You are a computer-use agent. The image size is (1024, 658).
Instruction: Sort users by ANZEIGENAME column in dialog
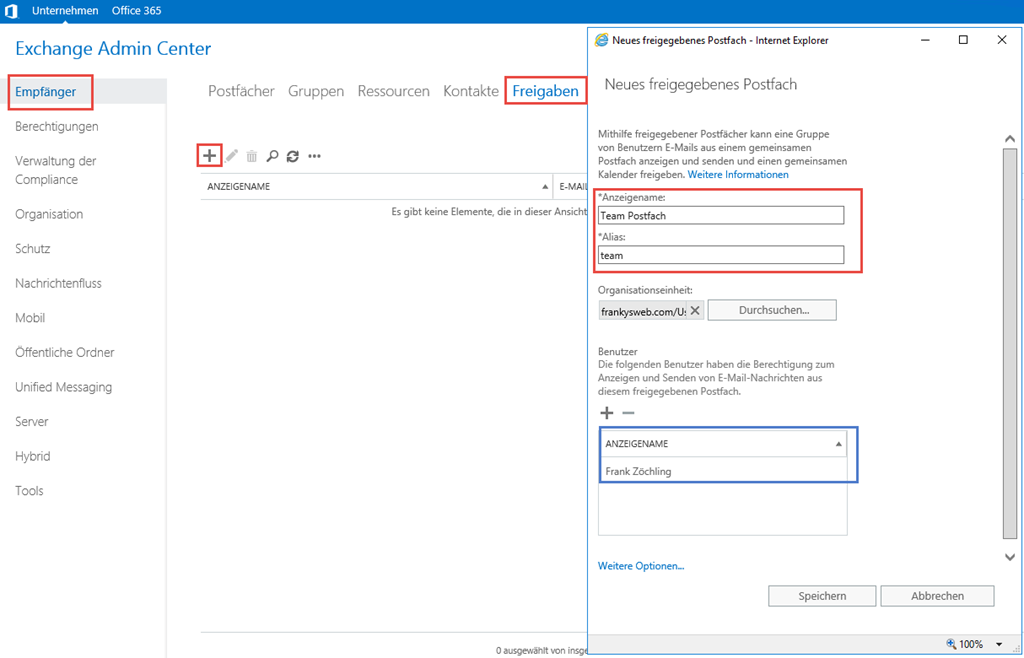tap(722, 443)
